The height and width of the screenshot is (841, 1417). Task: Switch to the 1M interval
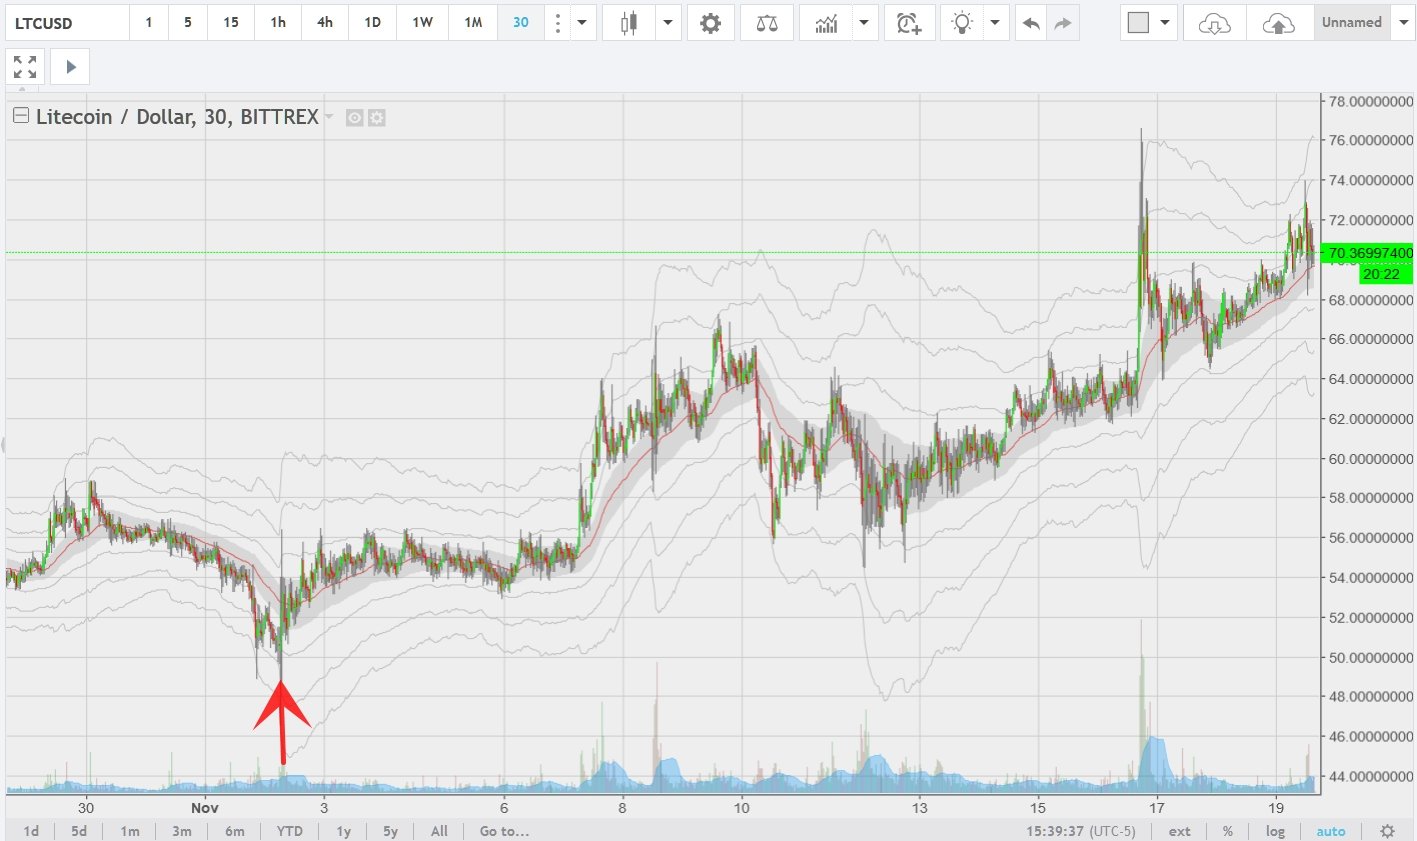click(x=473, y=22)
